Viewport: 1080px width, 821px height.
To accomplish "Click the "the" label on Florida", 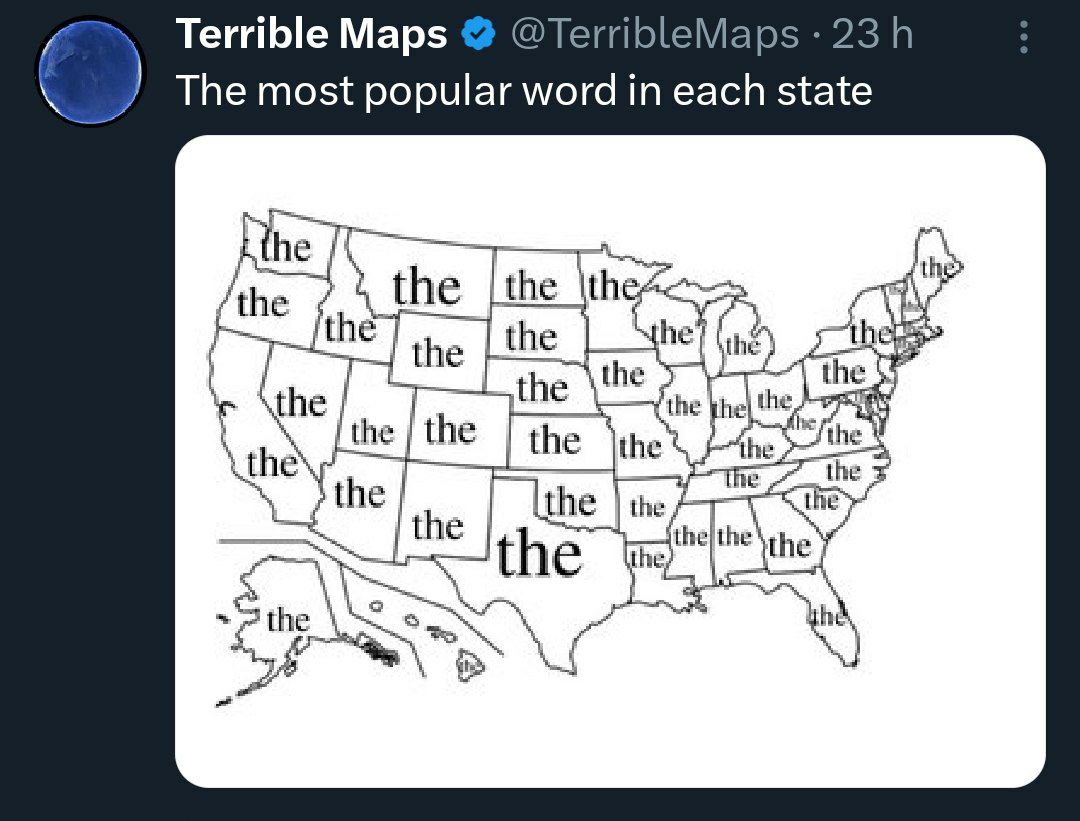I will click(x=828, y=616).
